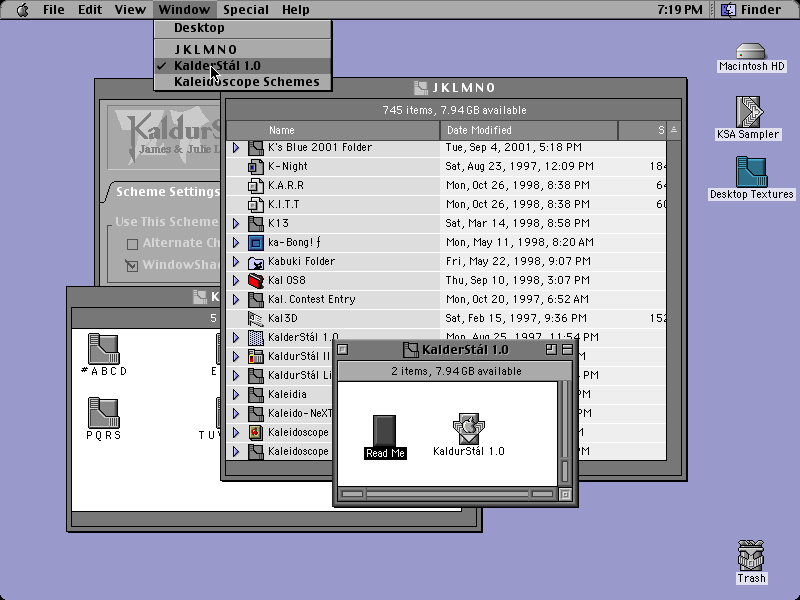Open the View menu
The image size is (800, 600).
pyautogui.click(x=130, y=10)
